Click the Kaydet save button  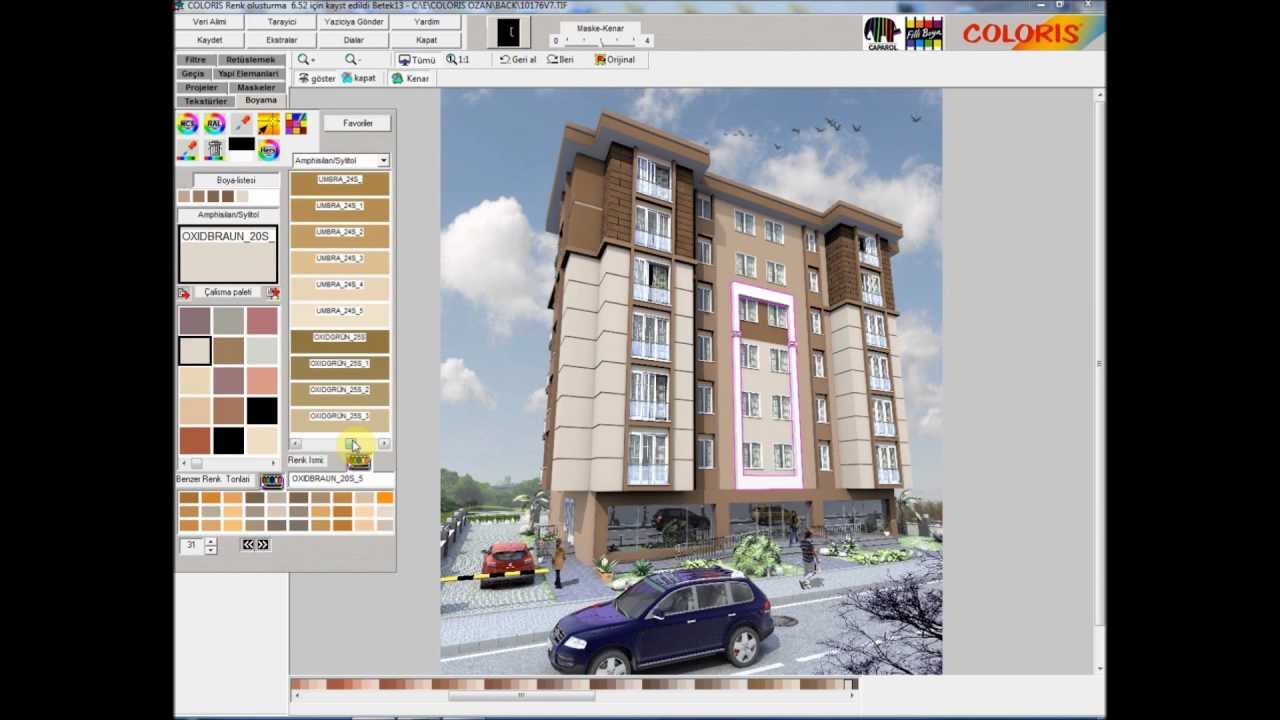click(210, 40)
